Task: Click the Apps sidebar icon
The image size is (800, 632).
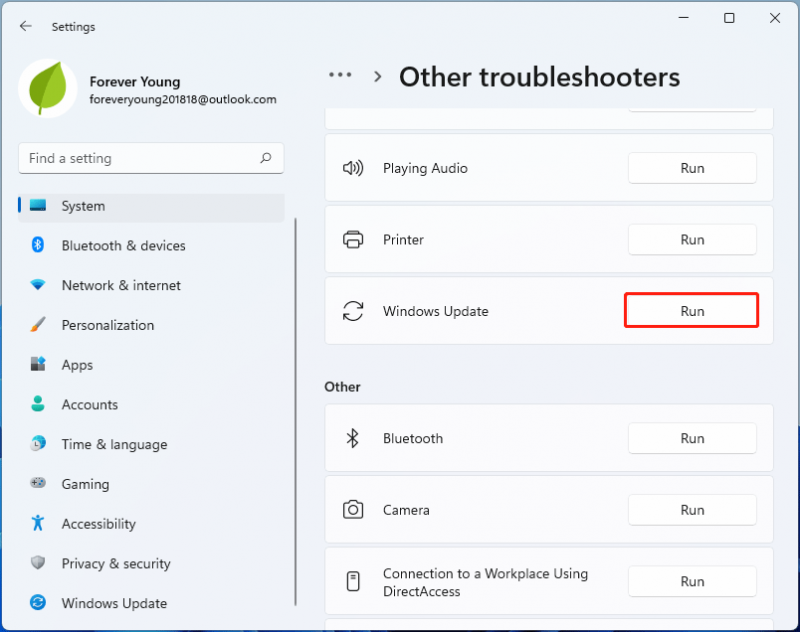Action: coord(38,364)
